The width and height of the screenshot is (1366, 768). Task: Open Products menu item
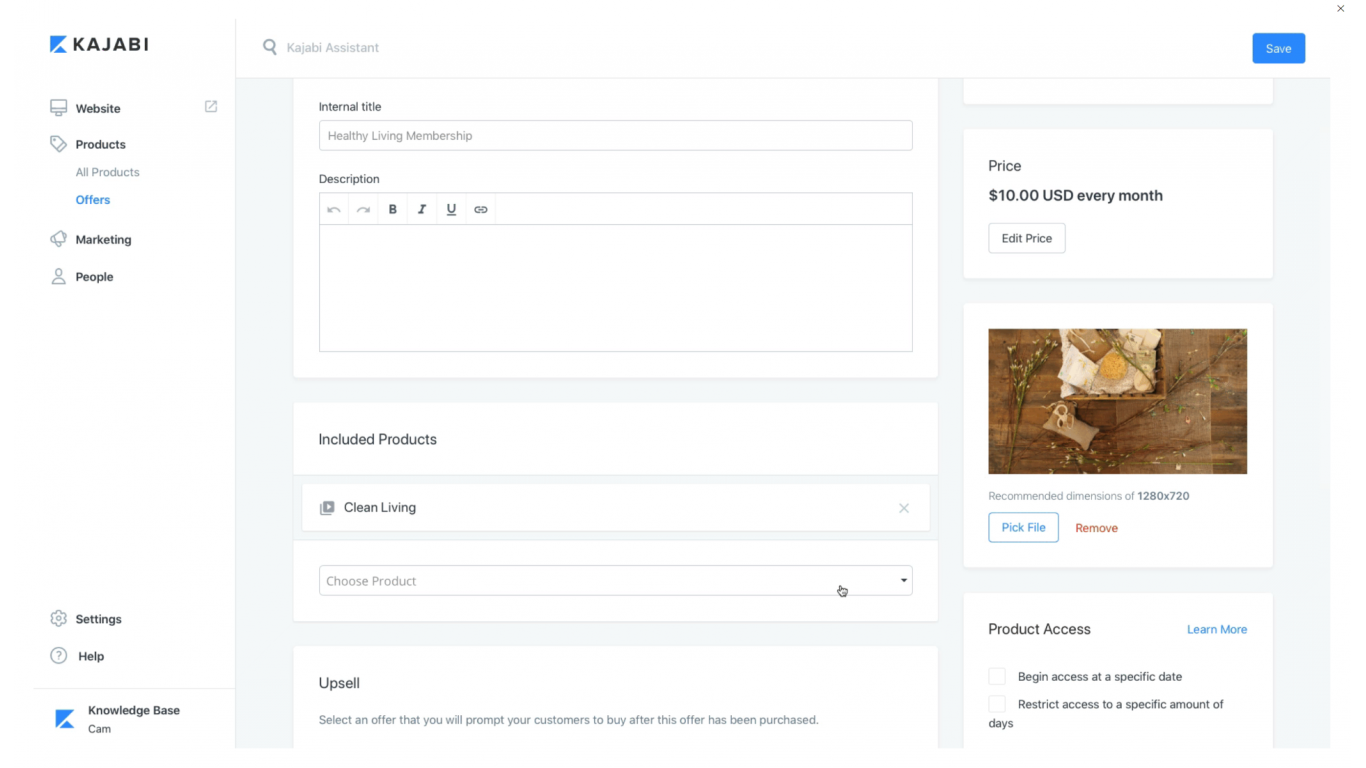[100, 144]
